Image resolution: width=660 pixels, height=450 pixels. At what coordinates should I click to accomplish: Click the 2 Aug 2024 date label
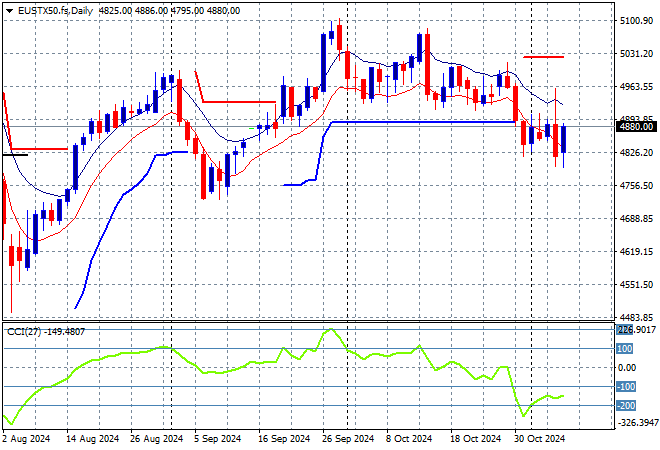27,438
